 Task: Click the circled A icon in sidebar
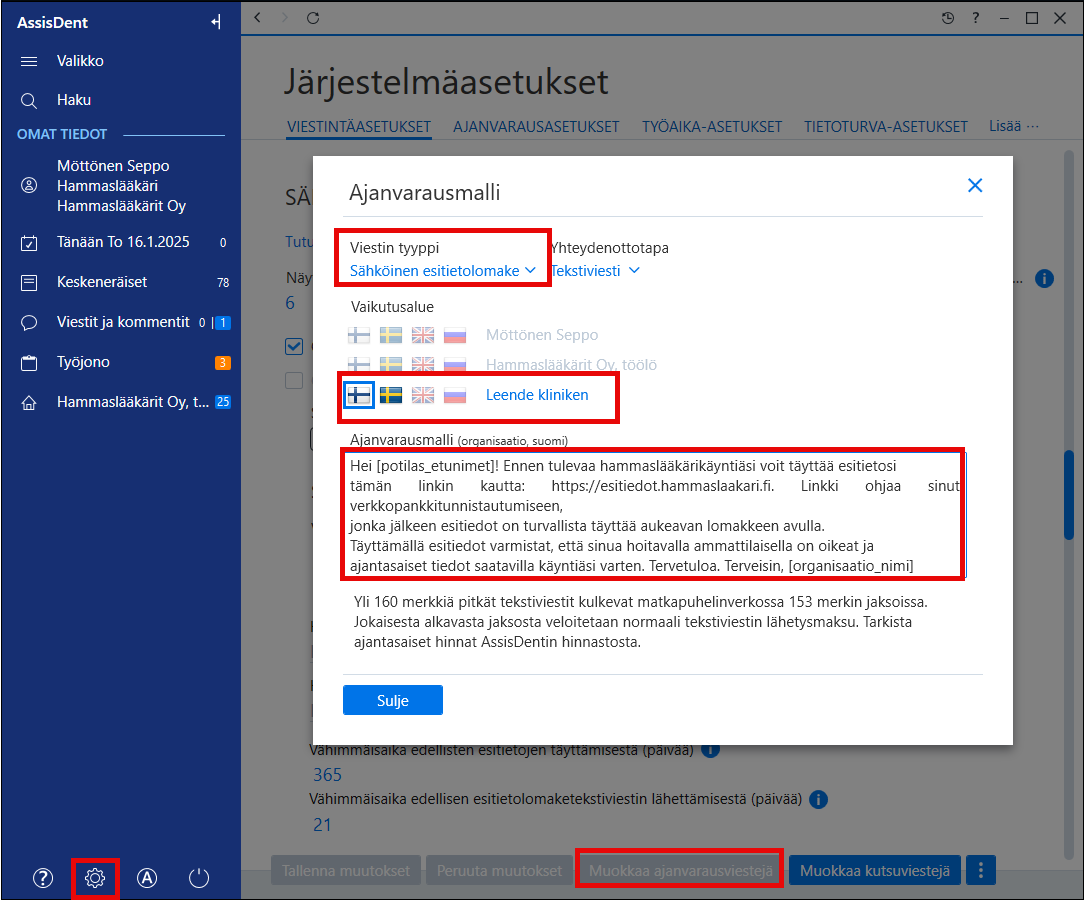147,878
